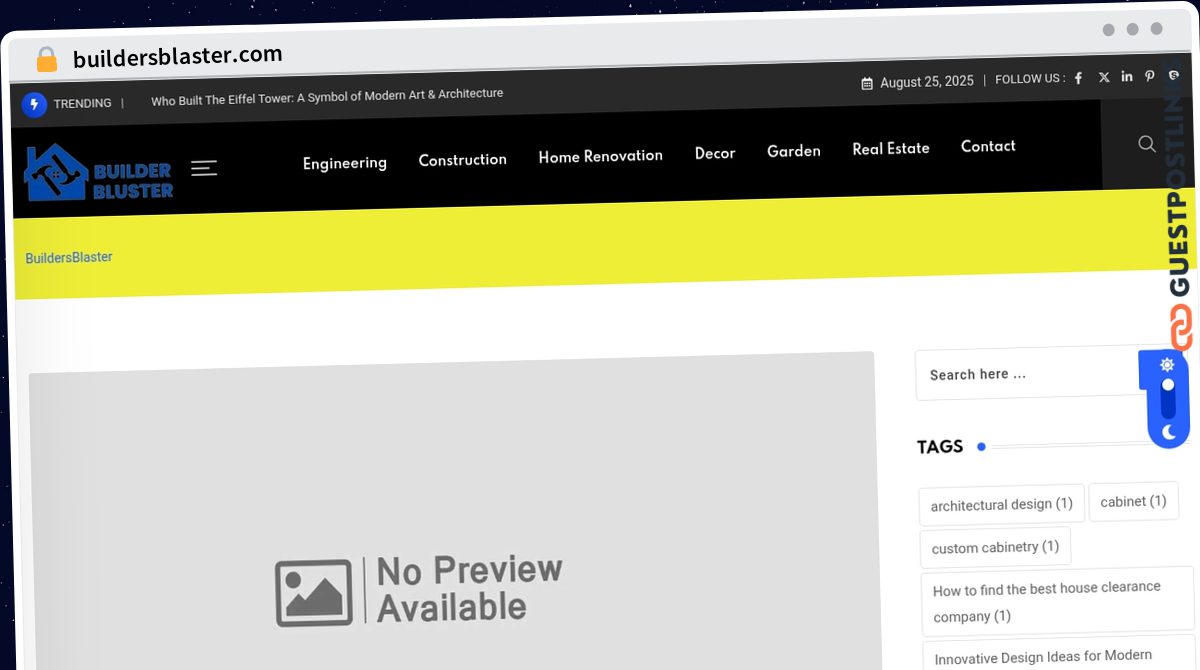The width and height of the screenshot is (1200, 670).
Task: Open the LinkedIn social icon
Action: (x=1127, y=76)
